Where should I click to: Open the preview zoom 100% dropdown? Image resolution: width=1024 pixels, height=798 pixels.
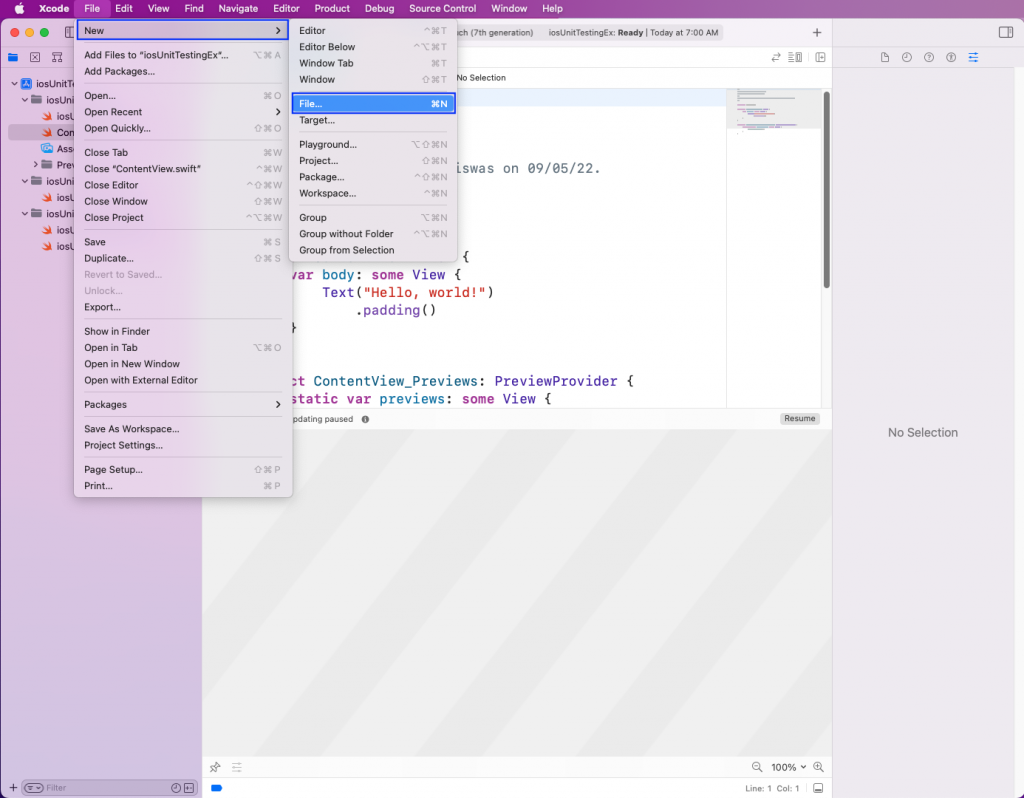pos(788,767)
